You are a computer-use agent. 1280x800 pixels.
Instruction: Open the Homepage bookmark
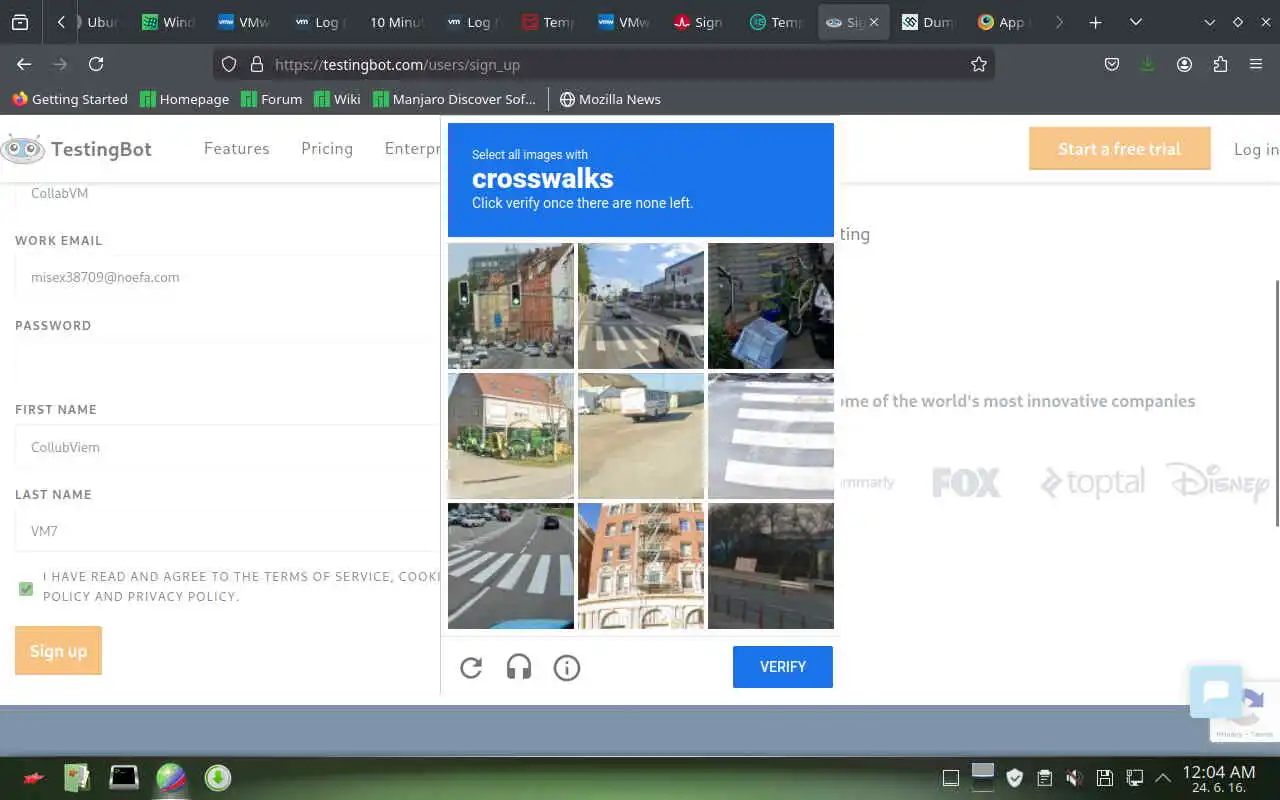(x=185, y=99)
